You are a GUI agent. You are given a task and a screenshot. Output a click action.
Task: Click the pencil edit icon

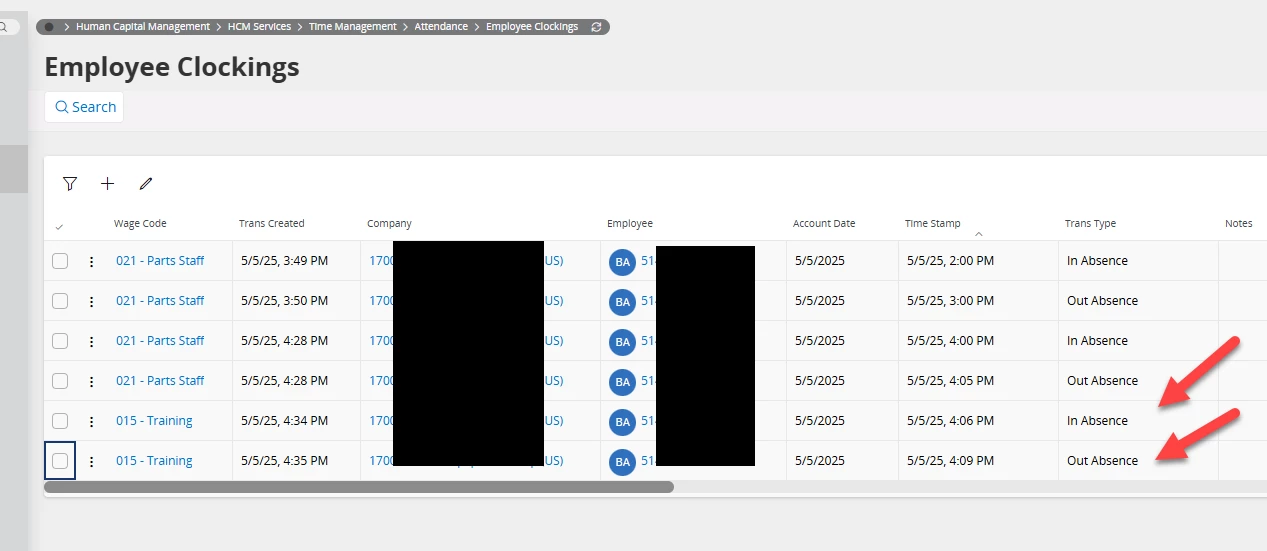[146, 184]
